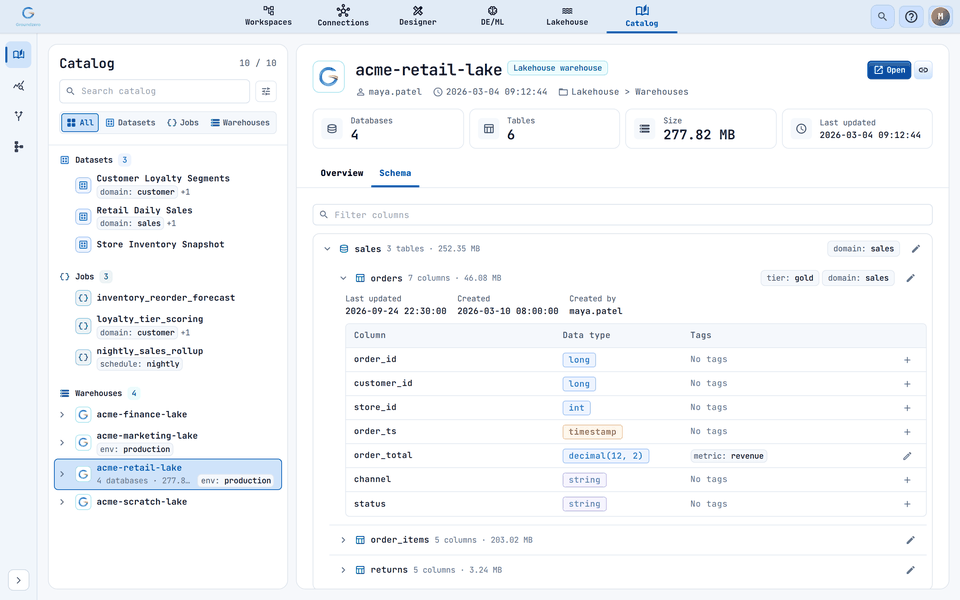Click the Open button
The height and width of the screenshot is (600, 960).
pos(889,70)
